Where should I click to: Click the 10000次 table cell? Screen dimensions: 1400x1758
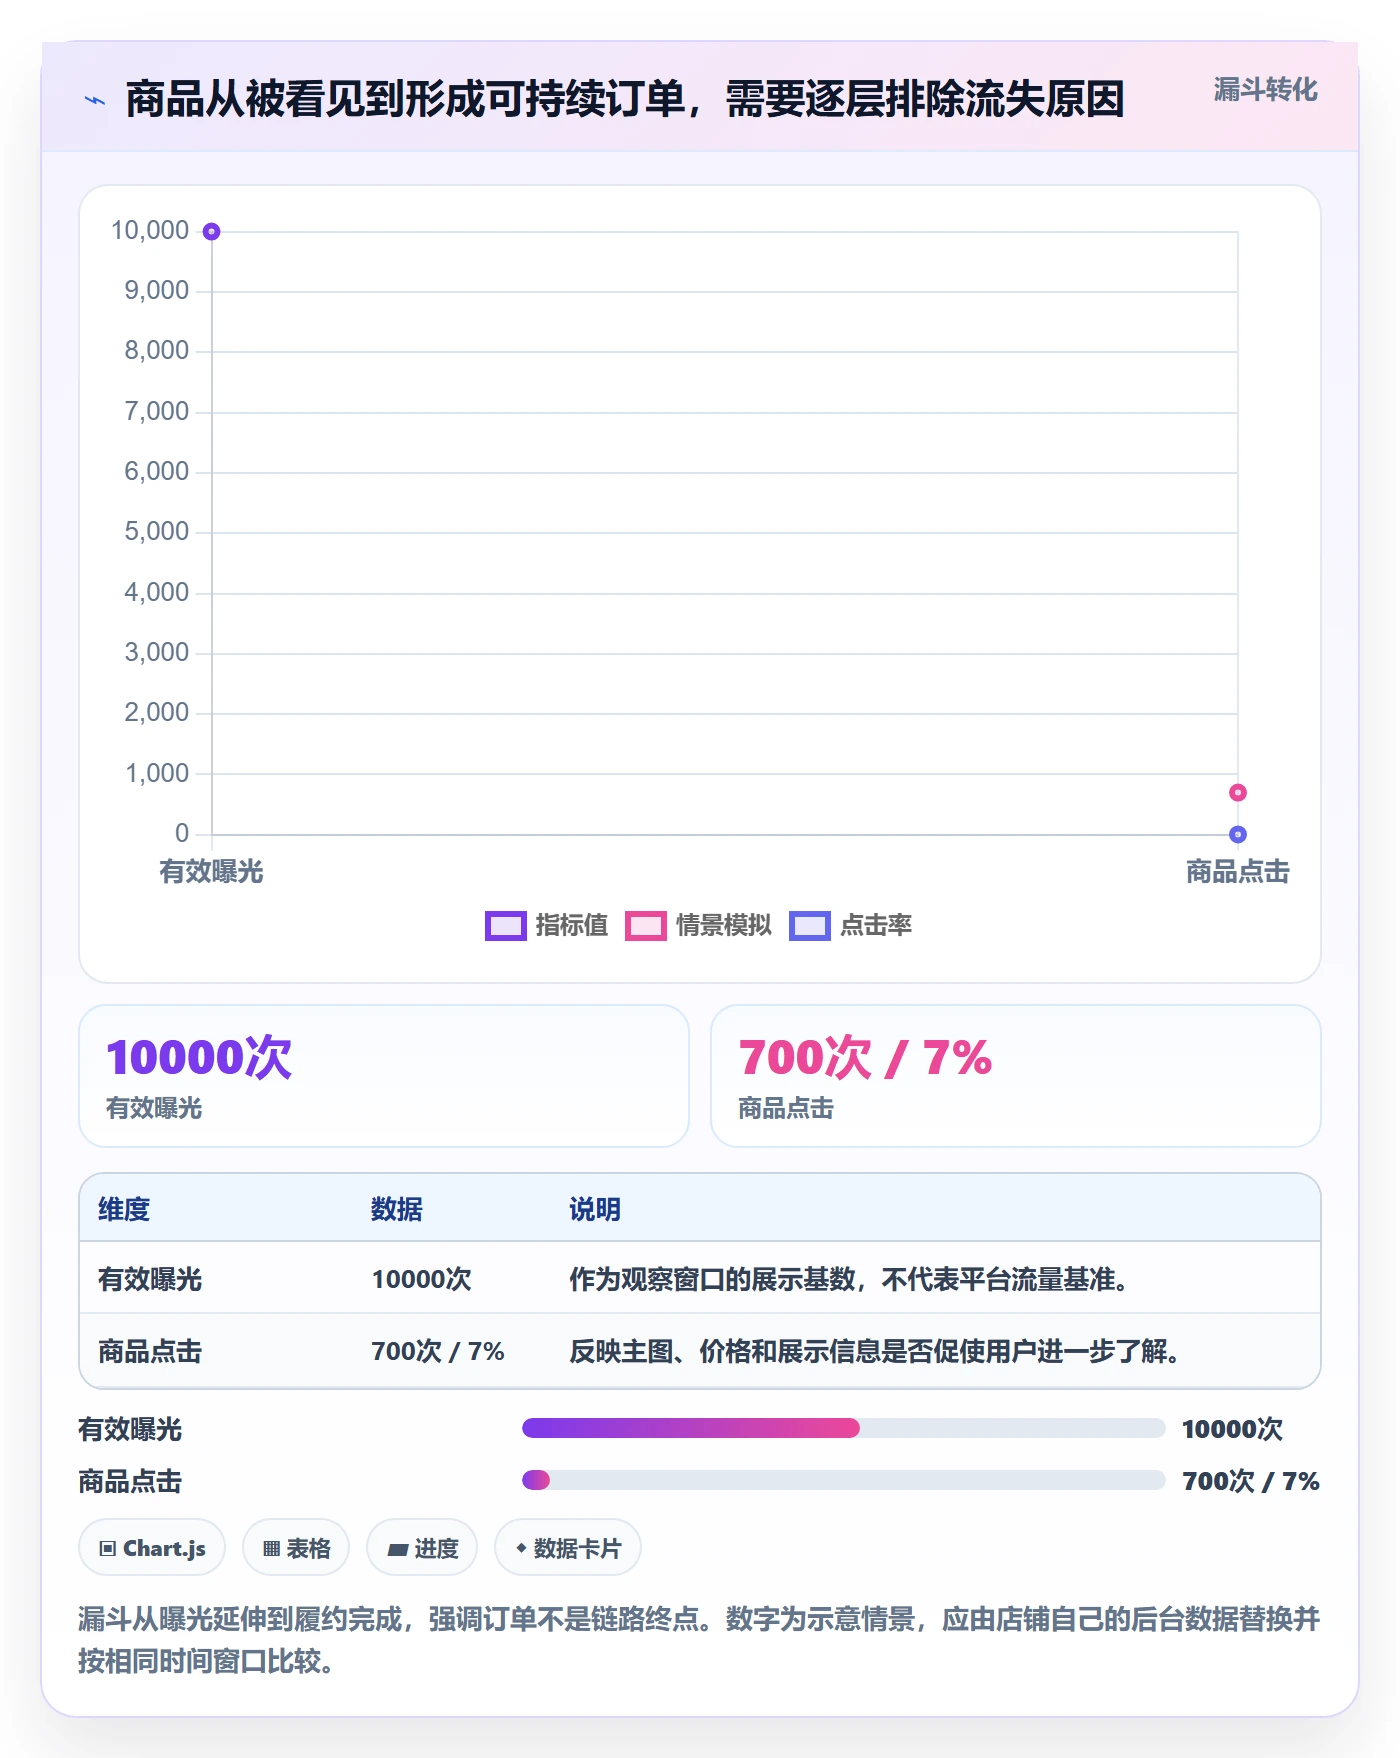coord(421,1279)
